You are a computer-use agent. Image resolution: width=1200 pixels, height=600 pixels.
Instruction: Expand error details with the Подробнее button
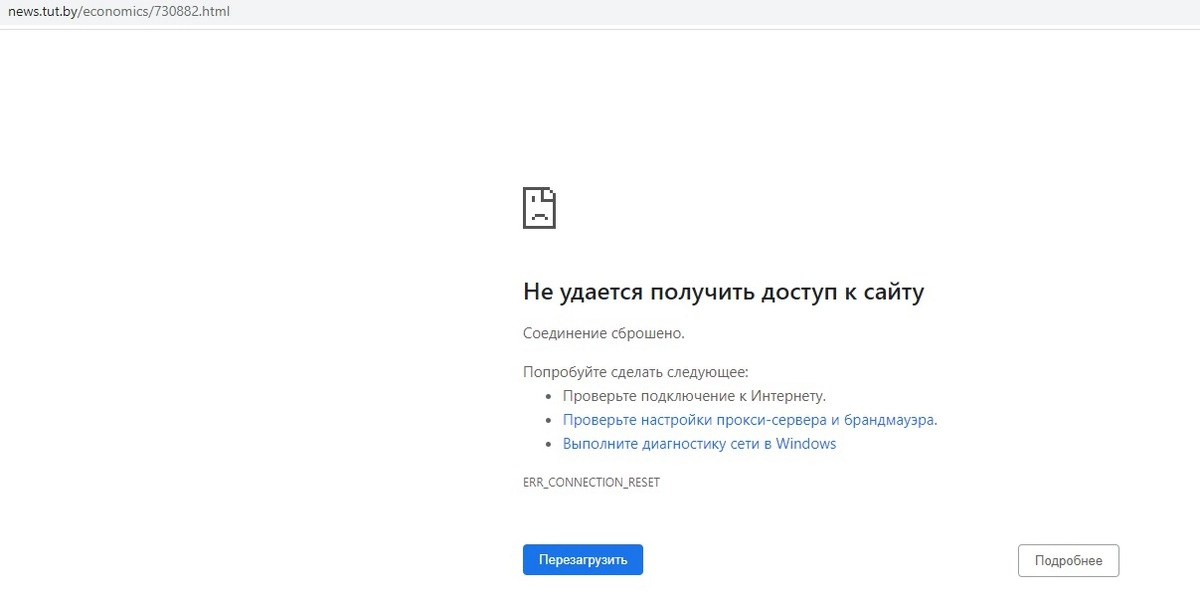(1067, 560)
